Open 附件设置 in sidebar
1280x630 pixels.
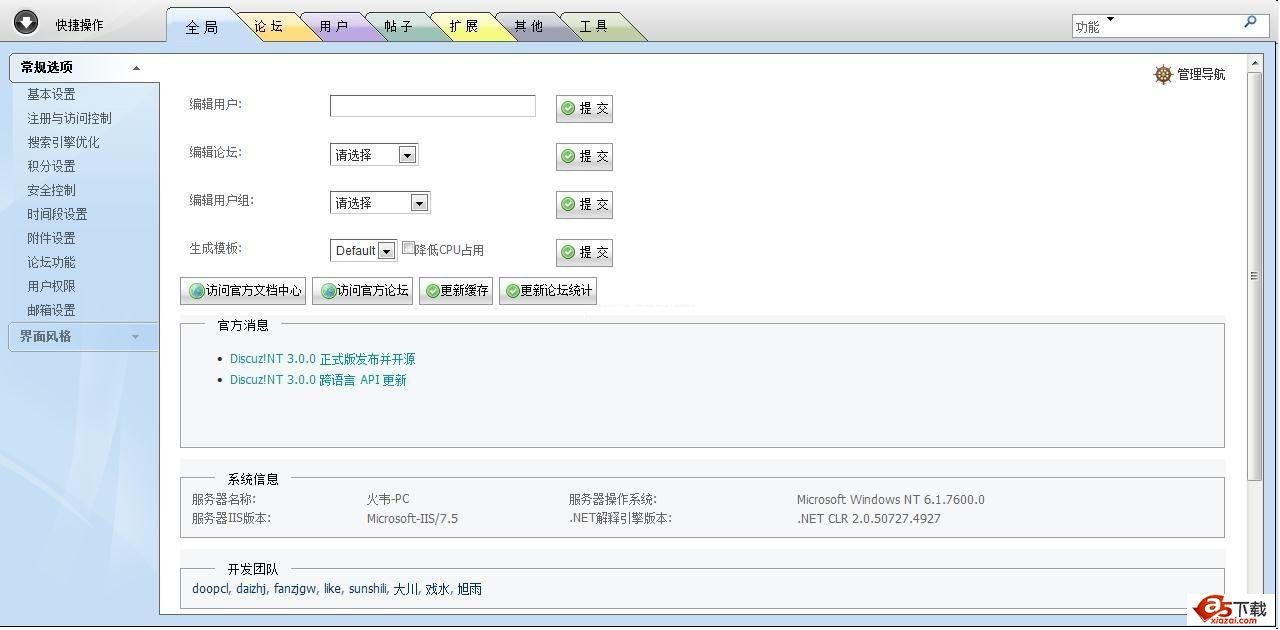click(51, 238)
